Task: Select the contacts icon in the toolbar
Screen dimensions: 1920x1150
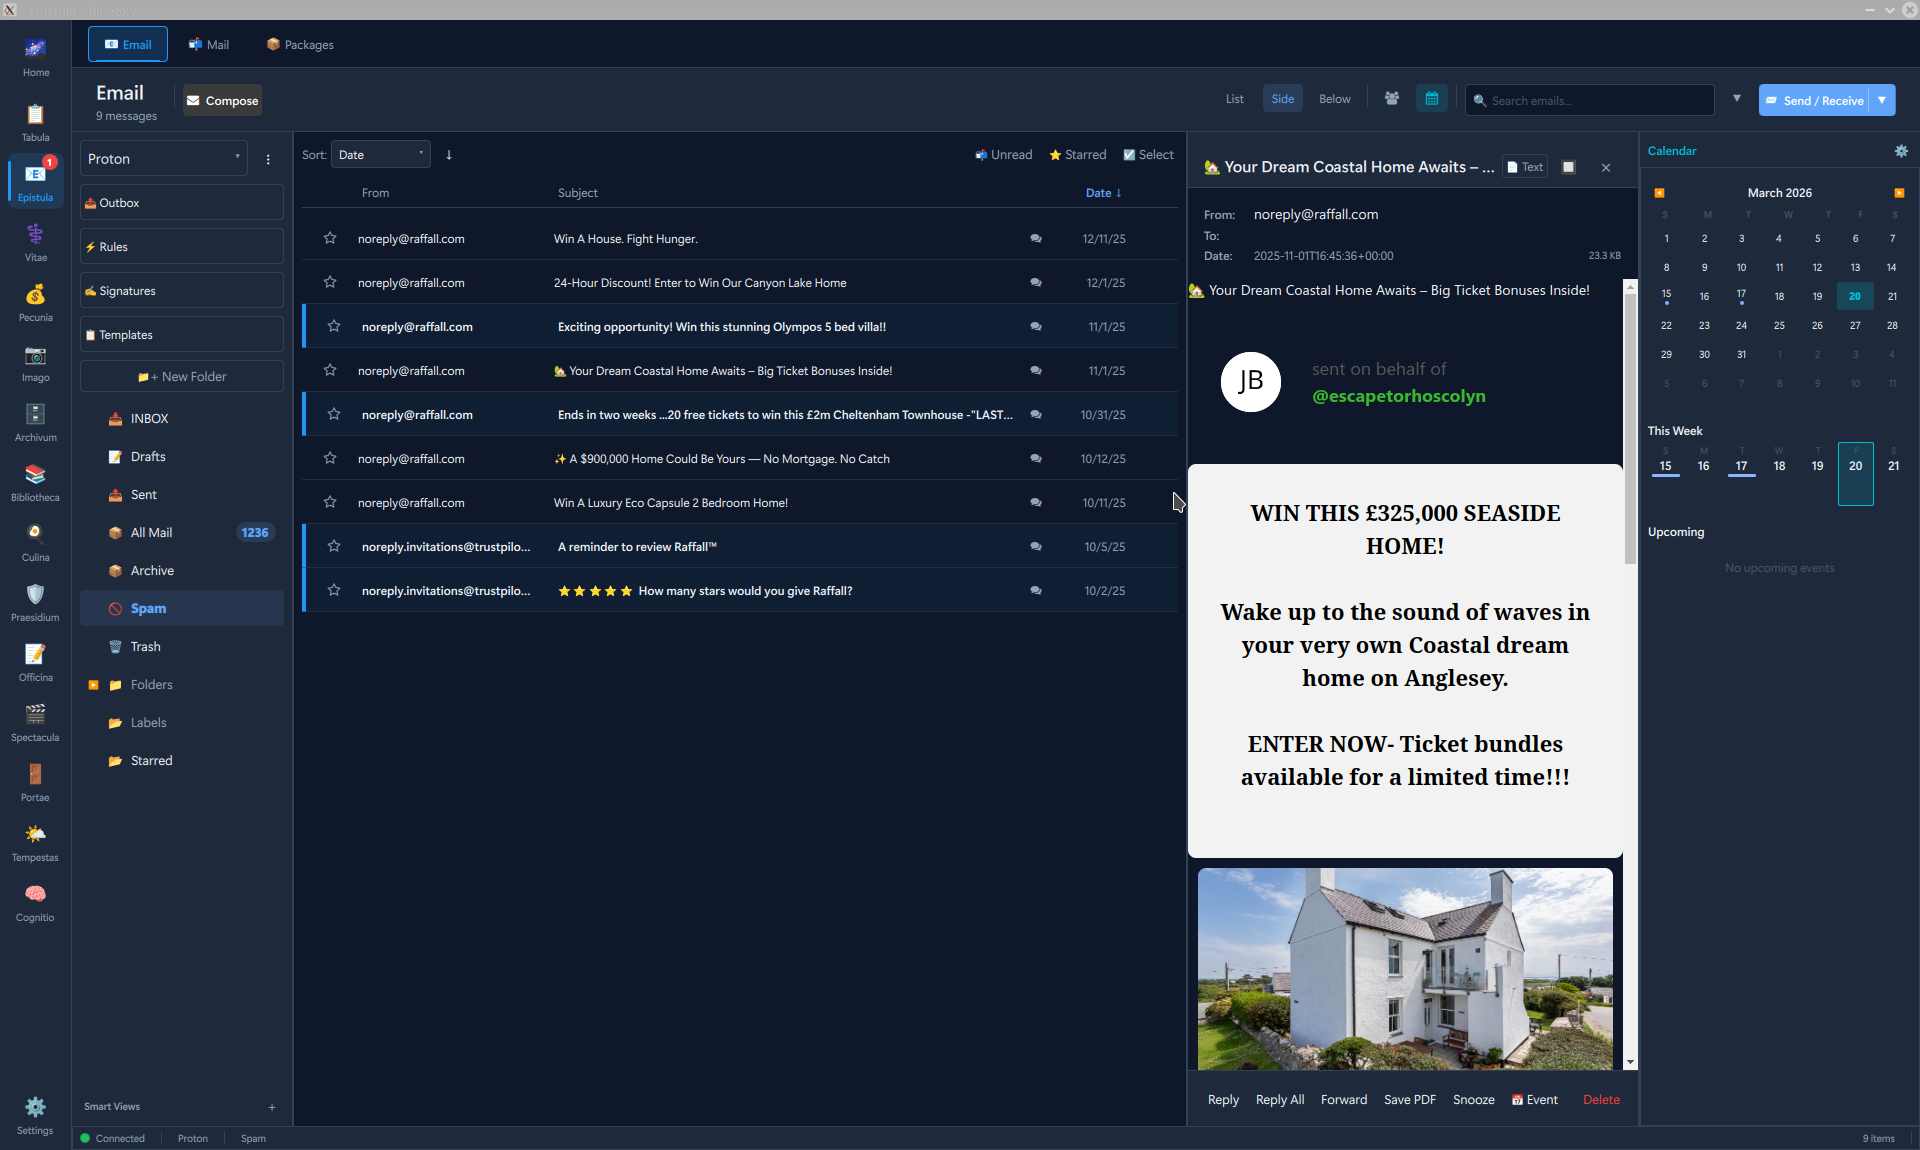Action: (1392, 98)
